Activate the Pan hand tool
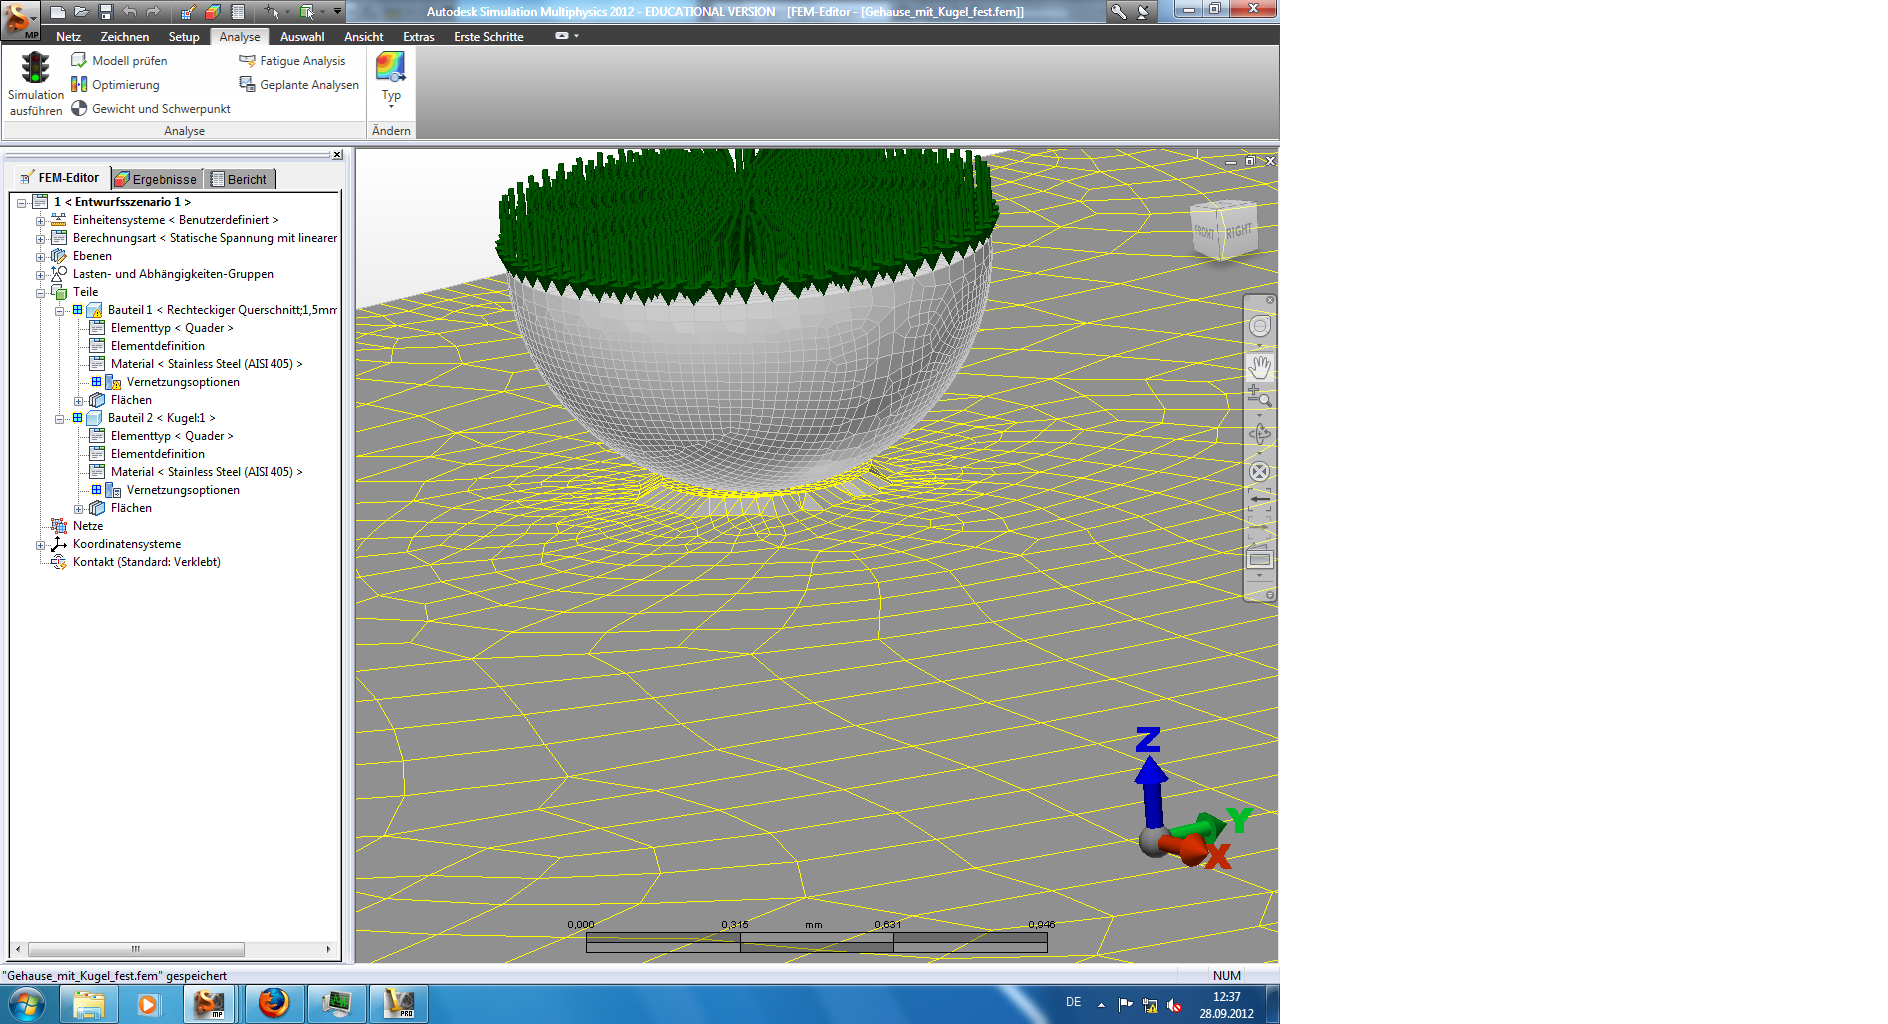The width and height of the screenshot is (1888, 1024). [x=1260, y=366]
